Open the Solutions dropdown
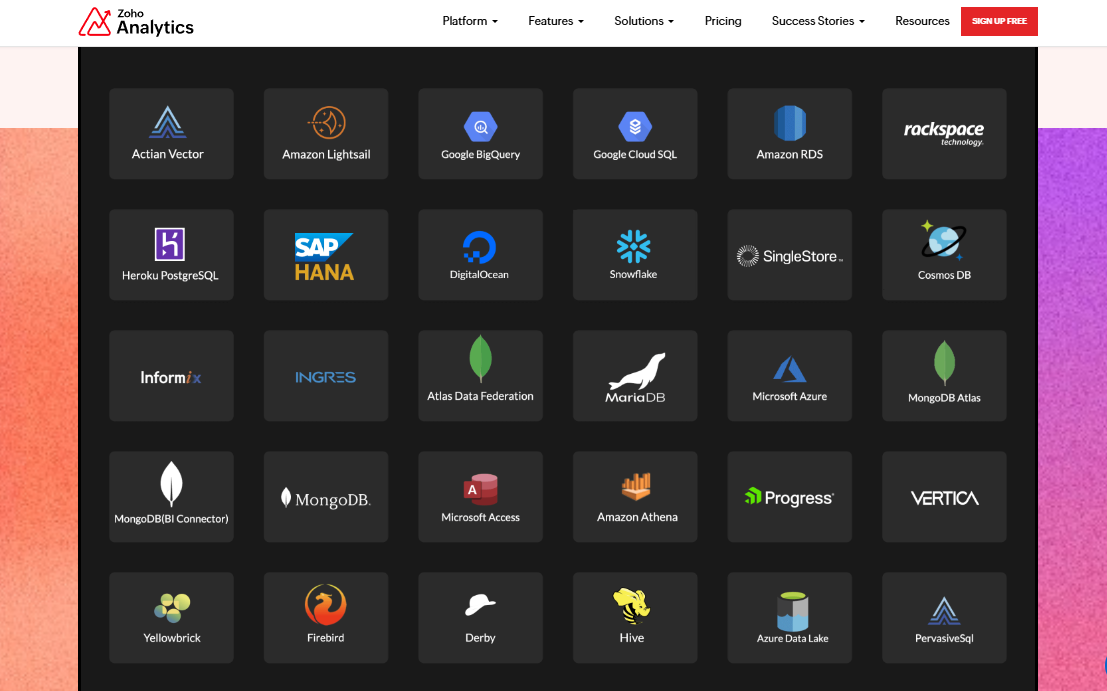 [644, 21]
